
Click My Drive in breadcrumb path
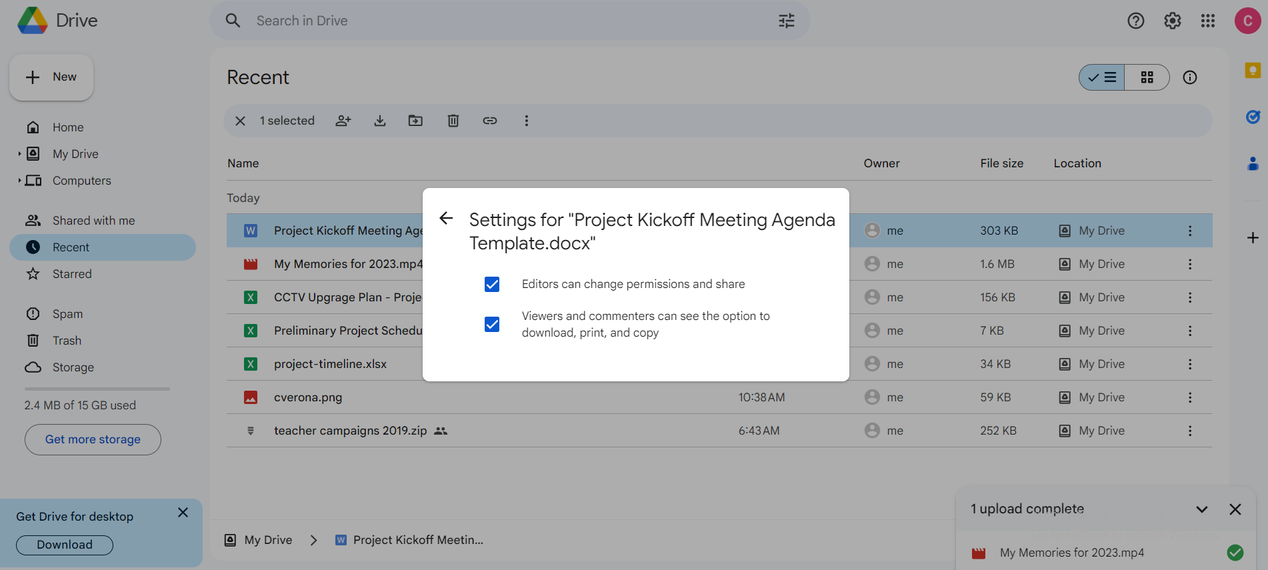click(x=259, y=540)
